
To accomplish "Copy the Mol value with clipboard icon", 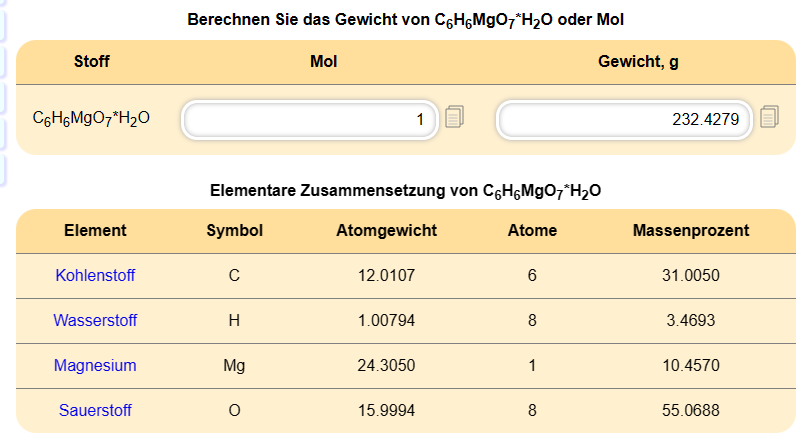I will [x=454, y=117].
